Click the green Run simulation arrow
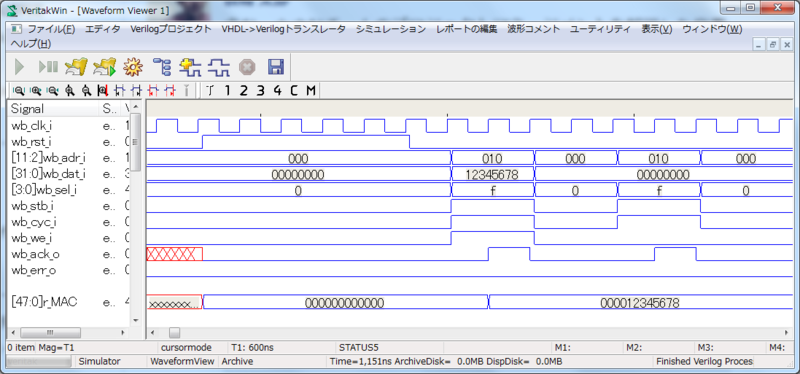 pyautogui.click(x=19, y=67)
